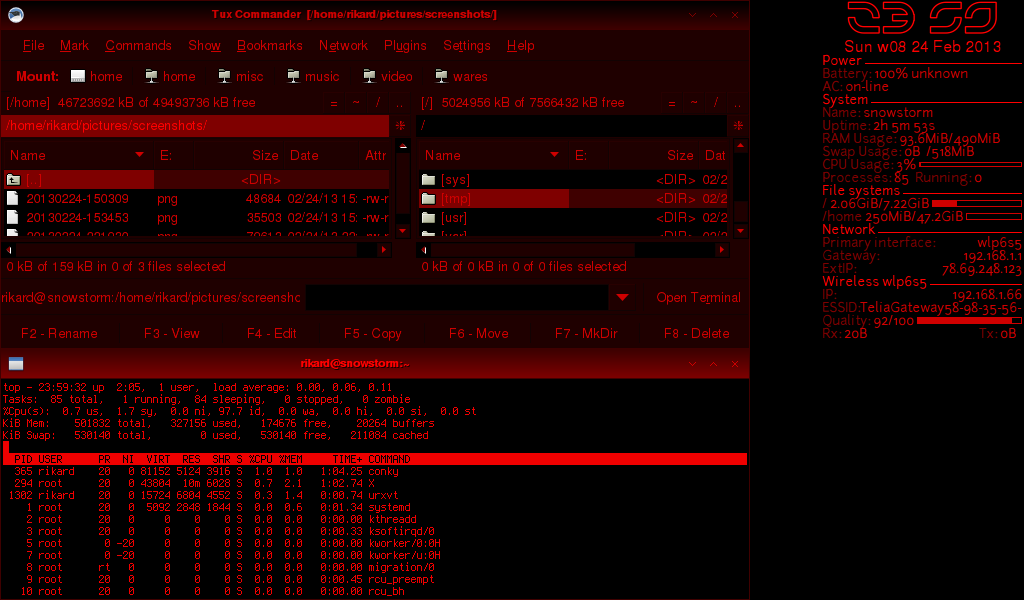Image resolution: width=1024 pixels, height=600 pixels.
Task: Open the Show menu
Action: [204, 46]
